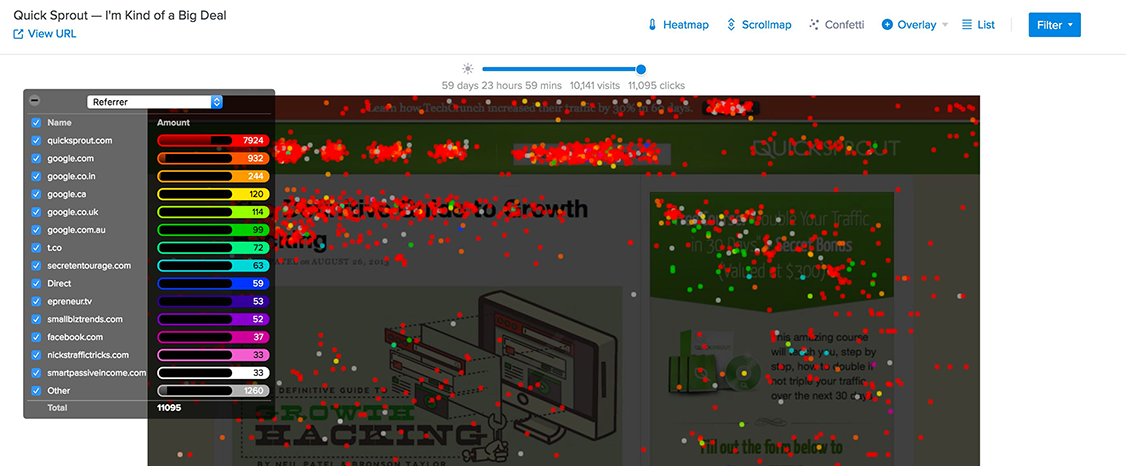Uncheck the Name select-all checkbox

[x=36, y=123]
